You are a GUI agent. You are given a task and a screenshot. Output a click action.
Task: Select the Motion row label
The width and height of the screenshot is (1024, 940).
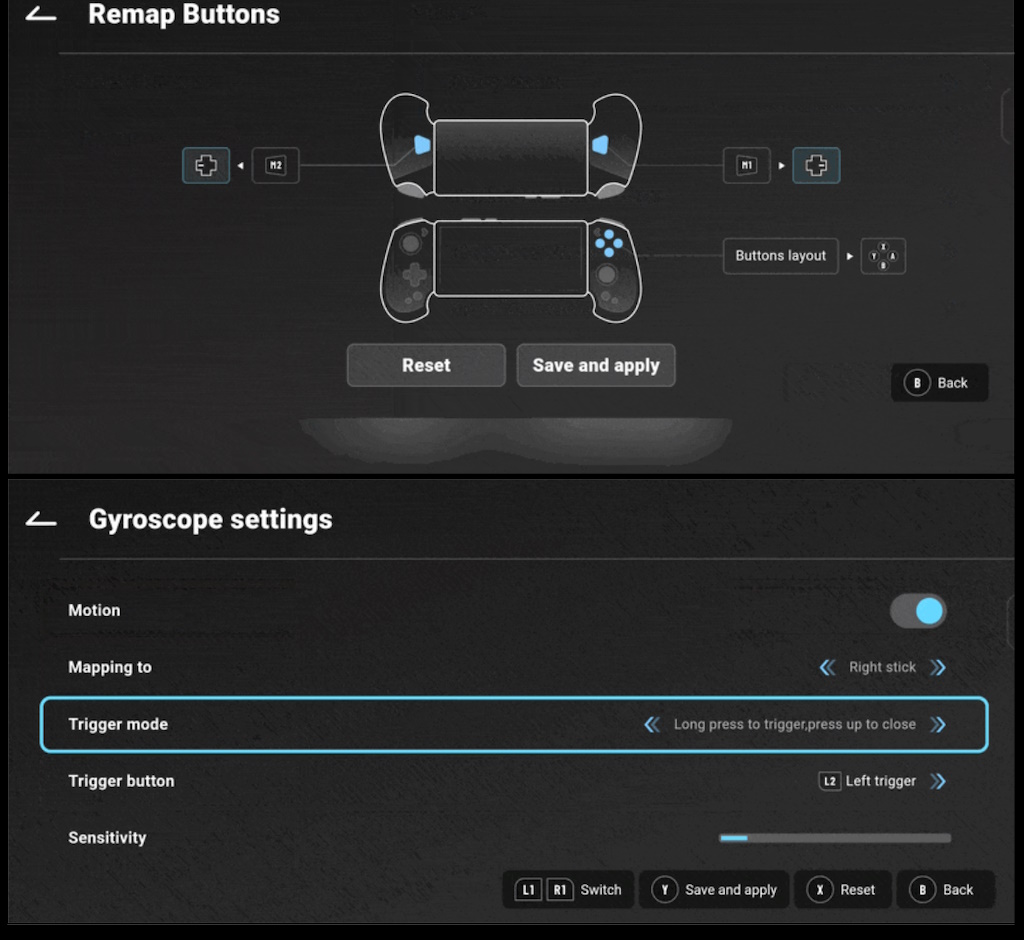click(x=94, y=611)
